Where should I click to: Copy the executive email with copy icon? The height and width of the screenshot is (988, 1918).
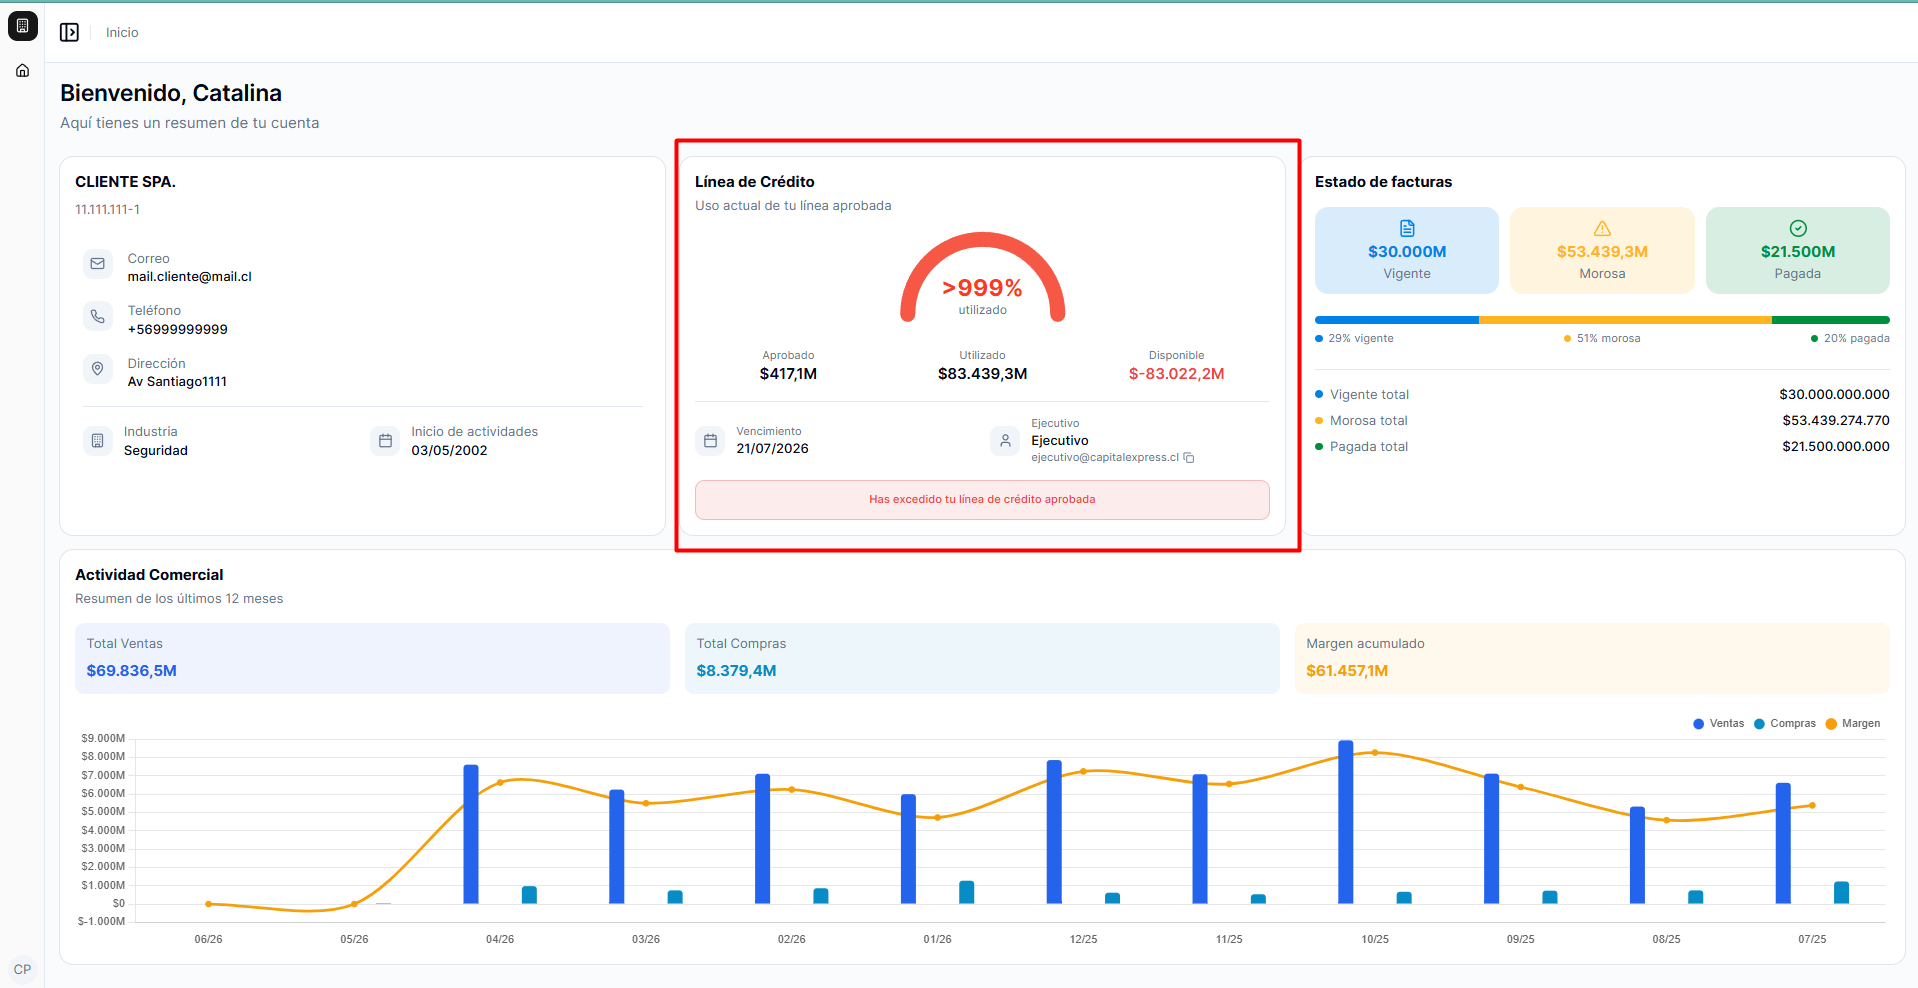point(1189,458)
